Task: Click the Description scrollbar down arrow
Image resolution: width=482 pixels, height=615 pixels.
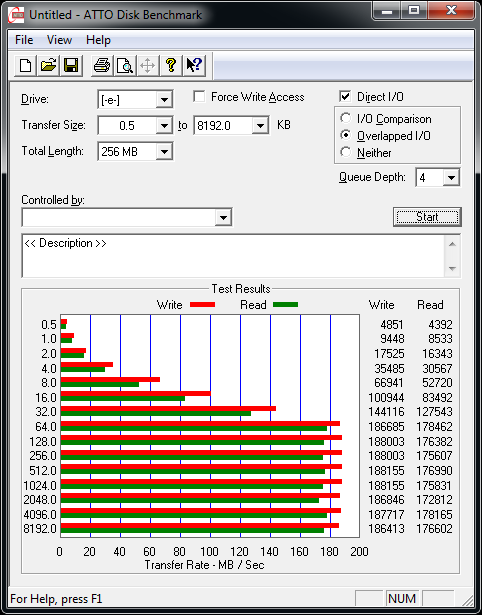Action: pos(452,269)
